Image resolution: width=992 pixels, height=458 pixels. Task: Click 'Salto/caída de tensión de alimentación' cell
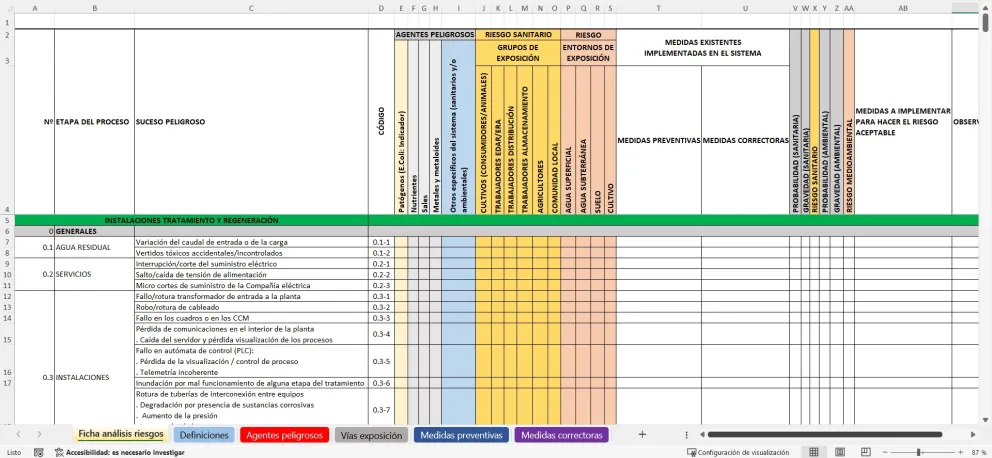[251, 275]
